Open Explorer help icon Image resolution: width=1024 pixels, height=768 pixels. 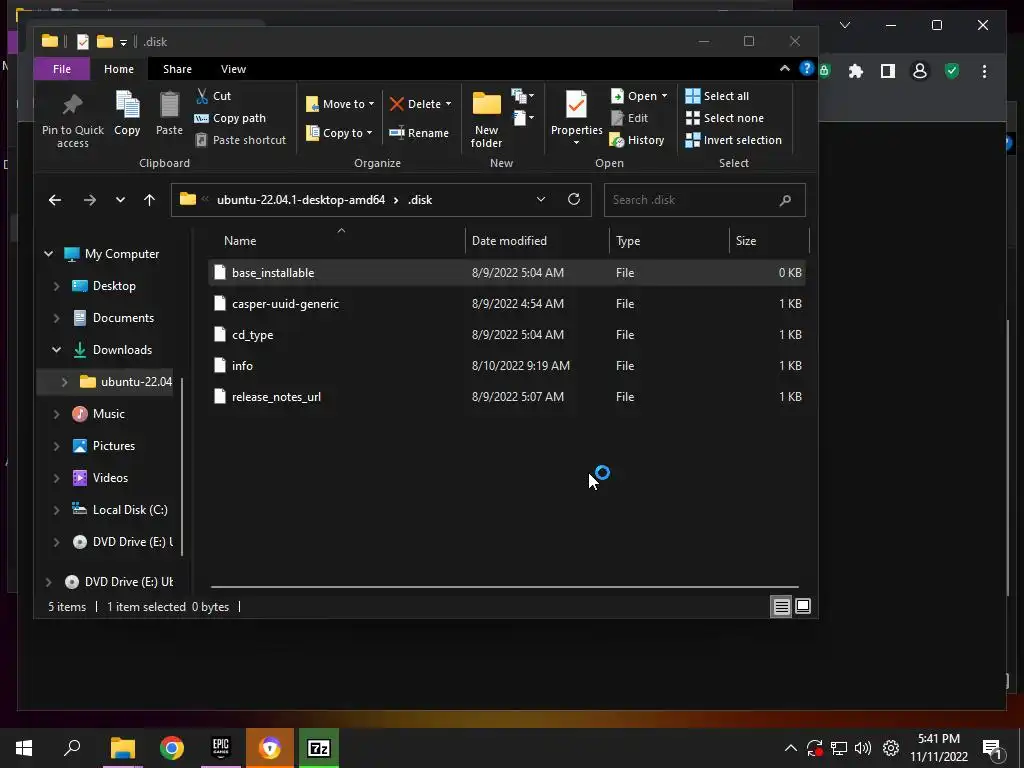pyautogui.click(x=807, y=69)
